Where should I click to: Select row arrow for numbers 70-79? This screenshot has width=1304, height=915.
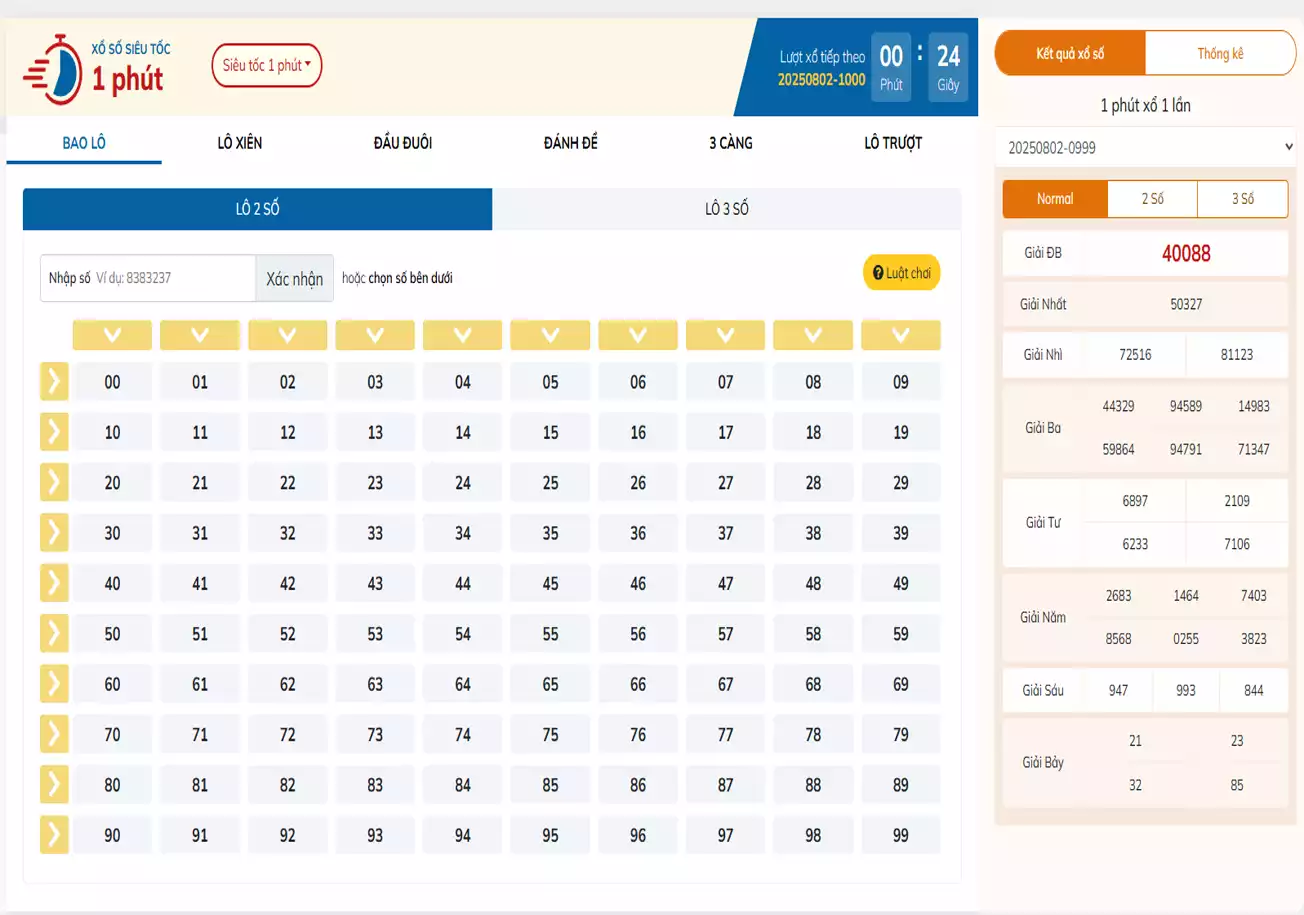(x=54, y=734)
